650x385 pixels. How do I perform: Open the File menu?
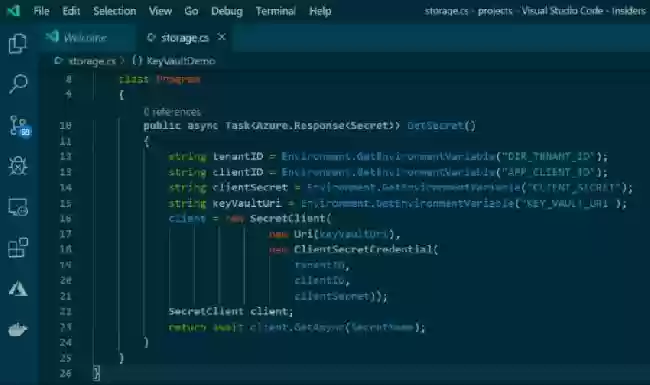click(41, 11)
